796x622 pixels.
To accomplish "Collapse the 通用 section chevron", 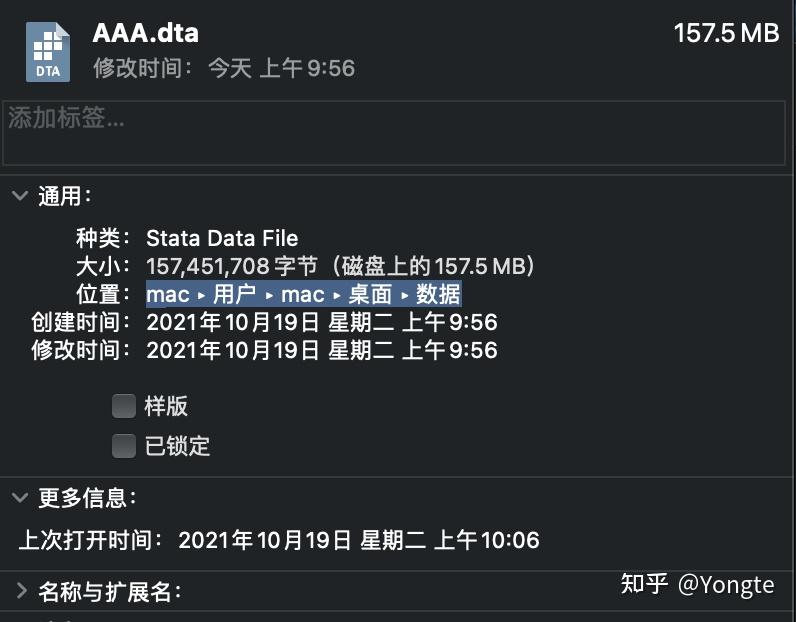I will pos(20,195).
